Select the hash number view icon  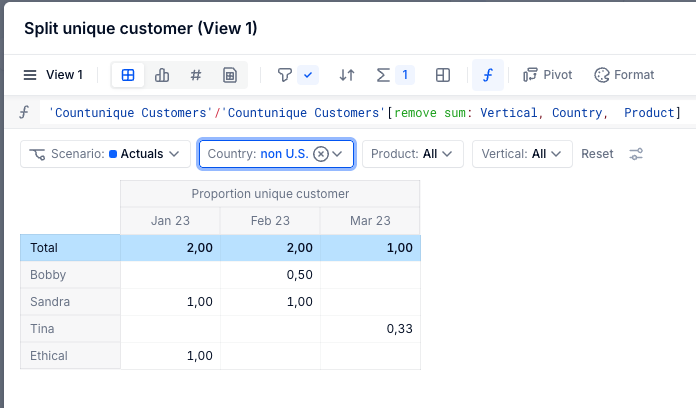tap(196, 75)
